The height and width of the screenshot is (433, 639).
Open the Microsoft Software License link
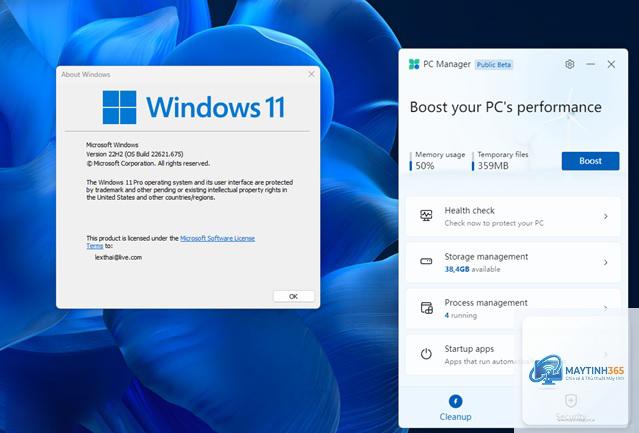(x=217, y=238)
